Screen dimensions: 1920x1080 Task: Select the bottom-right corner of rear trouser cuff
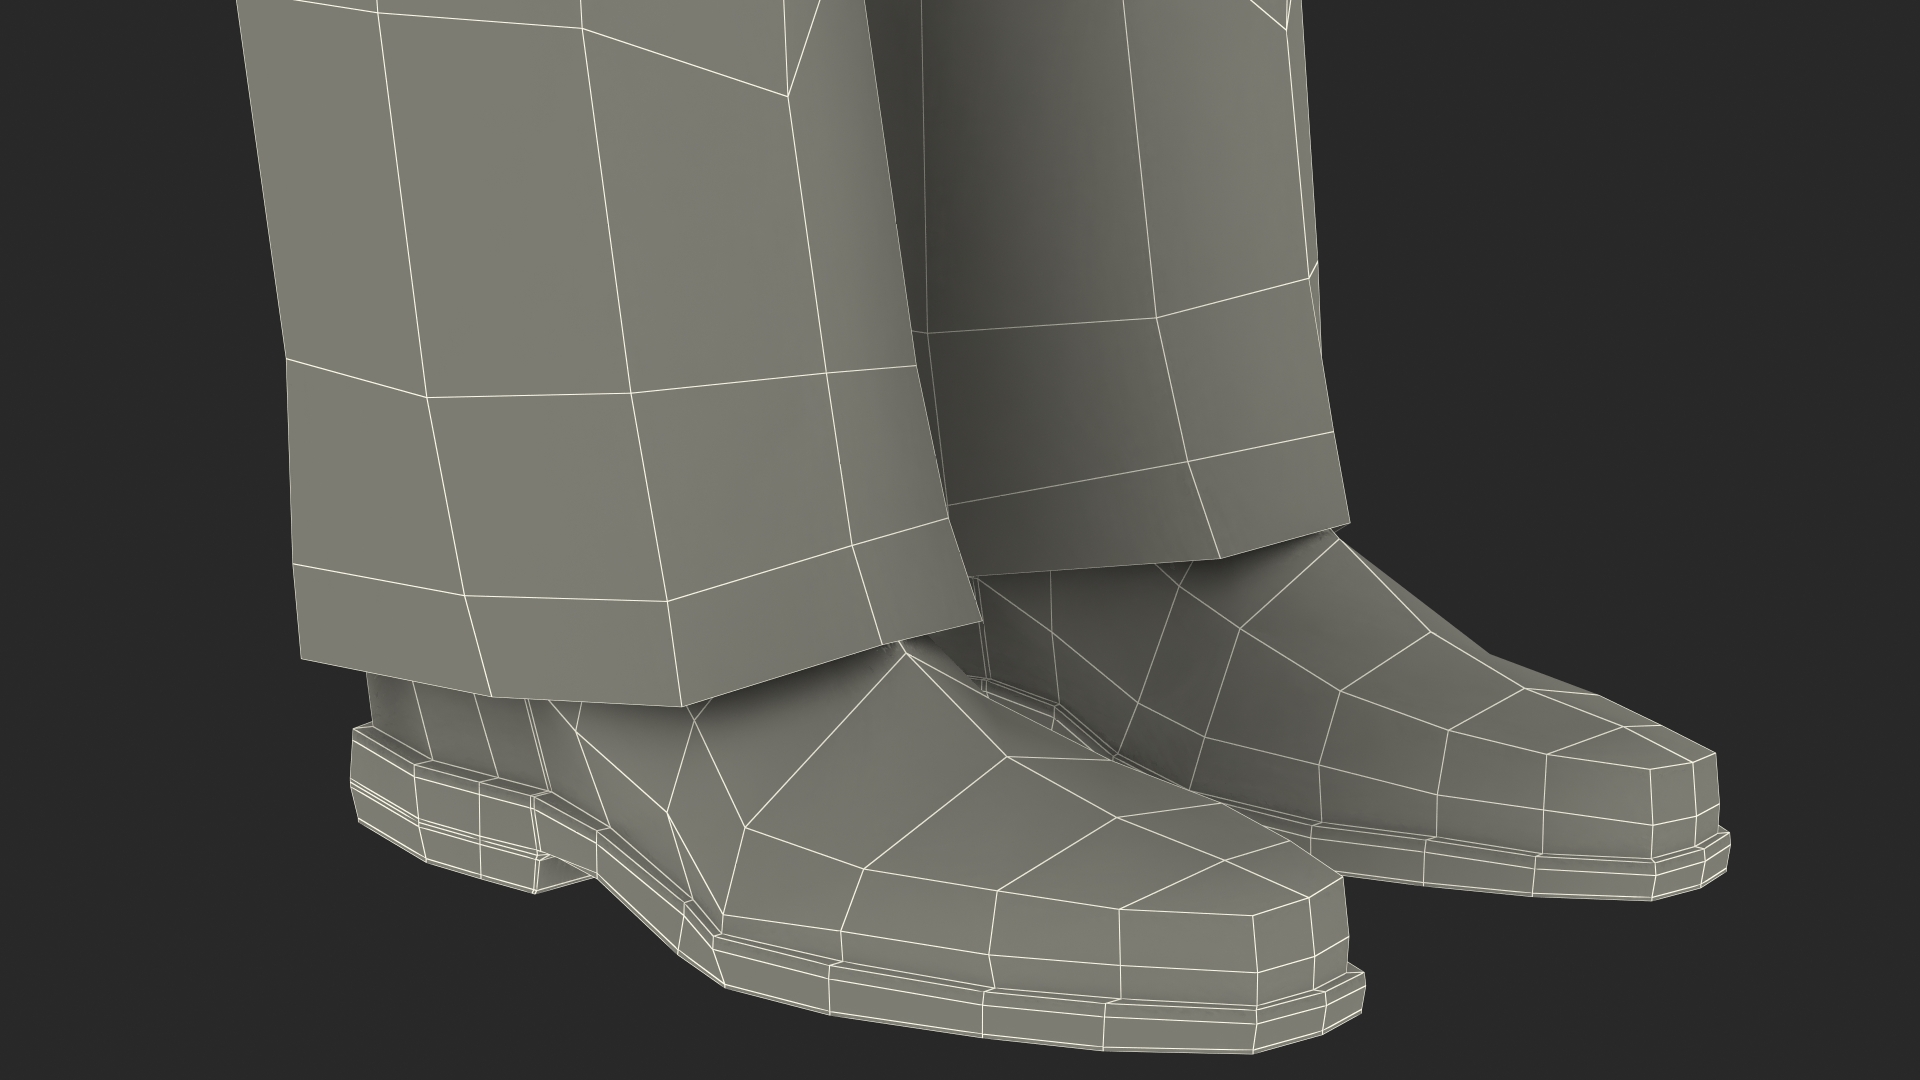click(x=1348, y=521)
